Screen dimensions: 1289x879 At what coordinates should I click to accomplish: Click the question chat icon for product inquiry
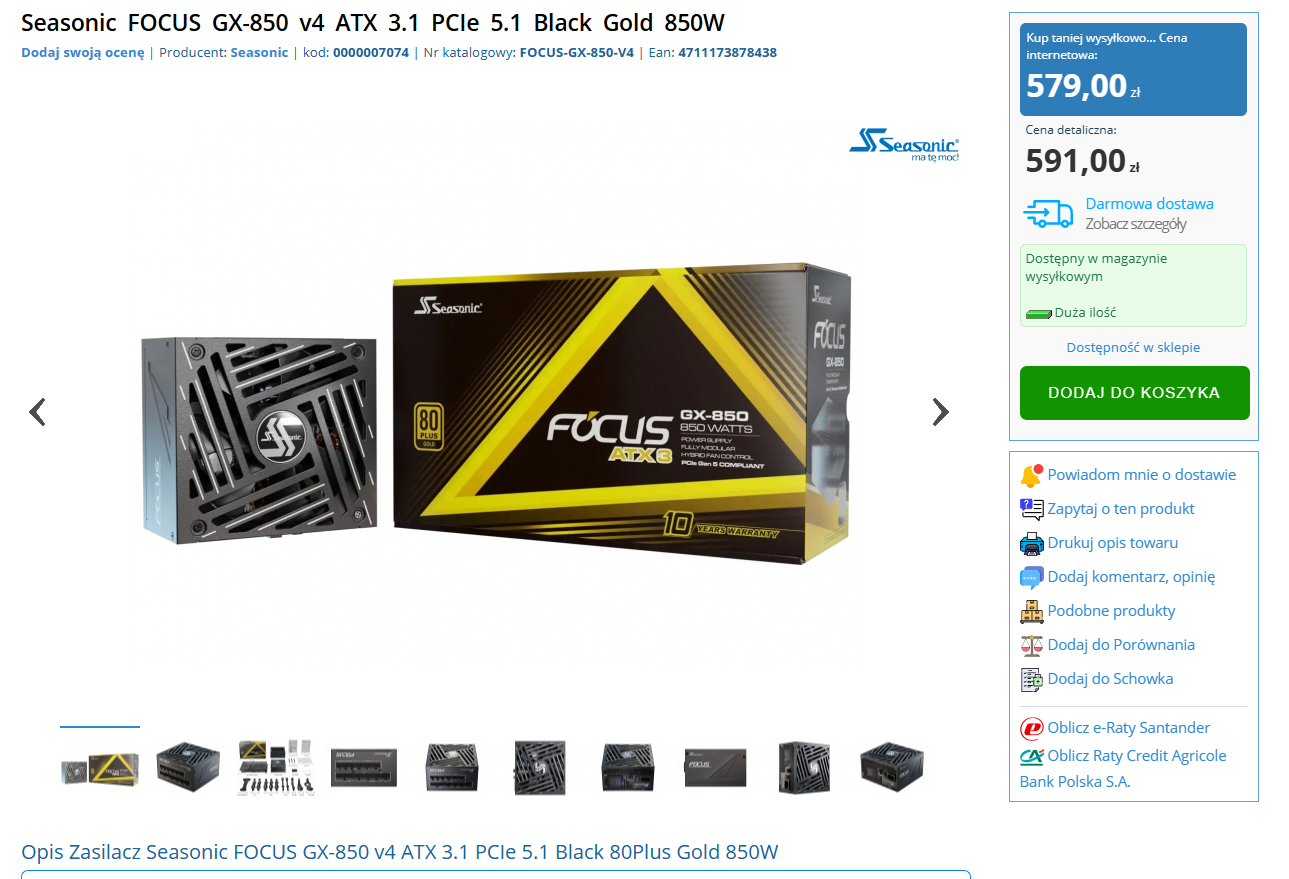click(x=1032, y=509)
